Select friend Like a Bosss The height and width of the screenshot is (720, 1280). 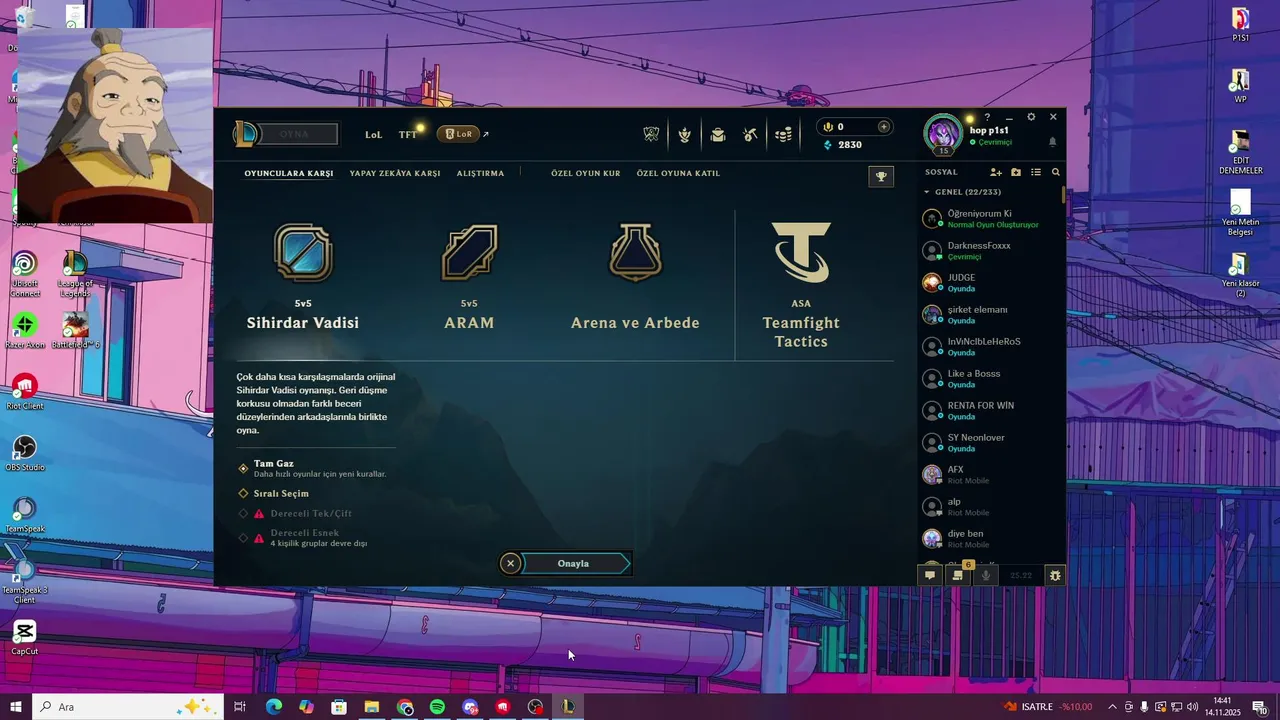pyautogui.click(x=990, y=379)
